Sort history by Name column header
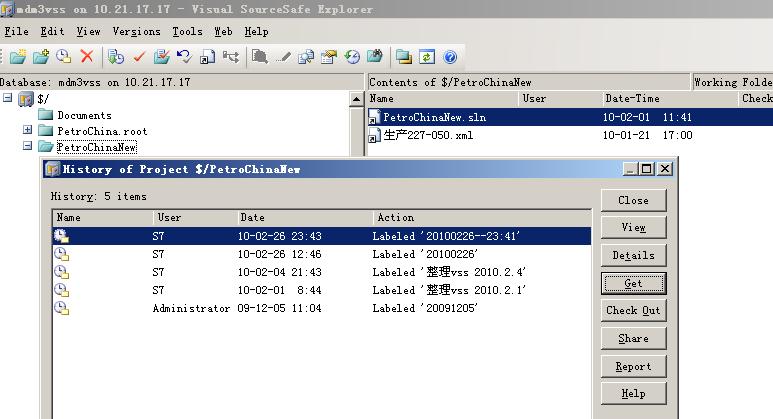Image resolution: width=773 pixels, height=419 pixels. point(103,217)
